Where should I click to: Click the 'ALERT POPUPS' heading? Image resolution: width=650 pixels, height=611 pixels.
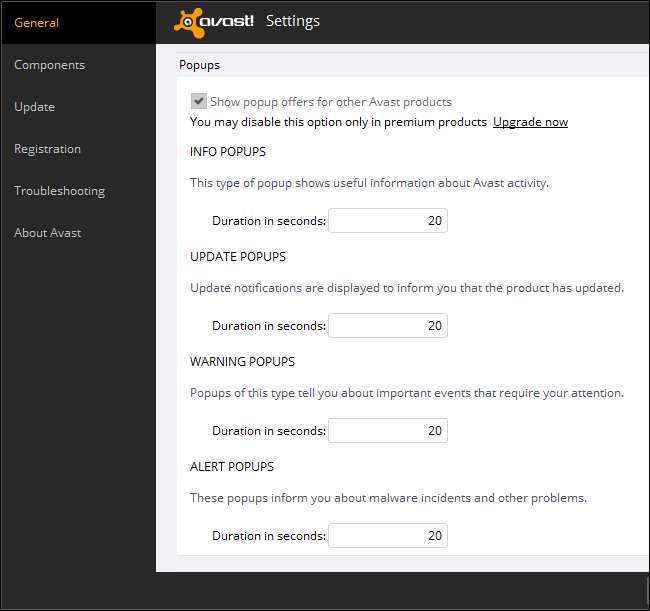coord(232,467)
